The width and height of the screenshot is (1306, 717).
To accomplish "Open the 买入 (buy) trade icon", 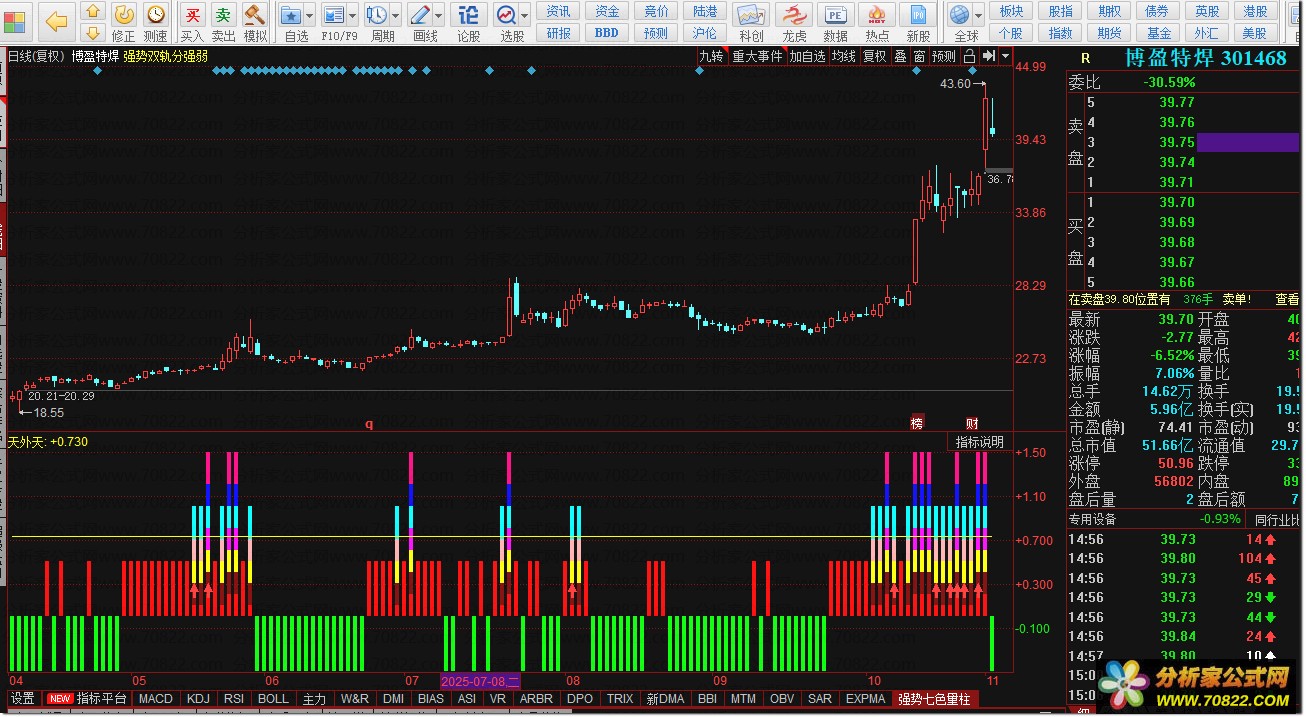I will point(192,22).
